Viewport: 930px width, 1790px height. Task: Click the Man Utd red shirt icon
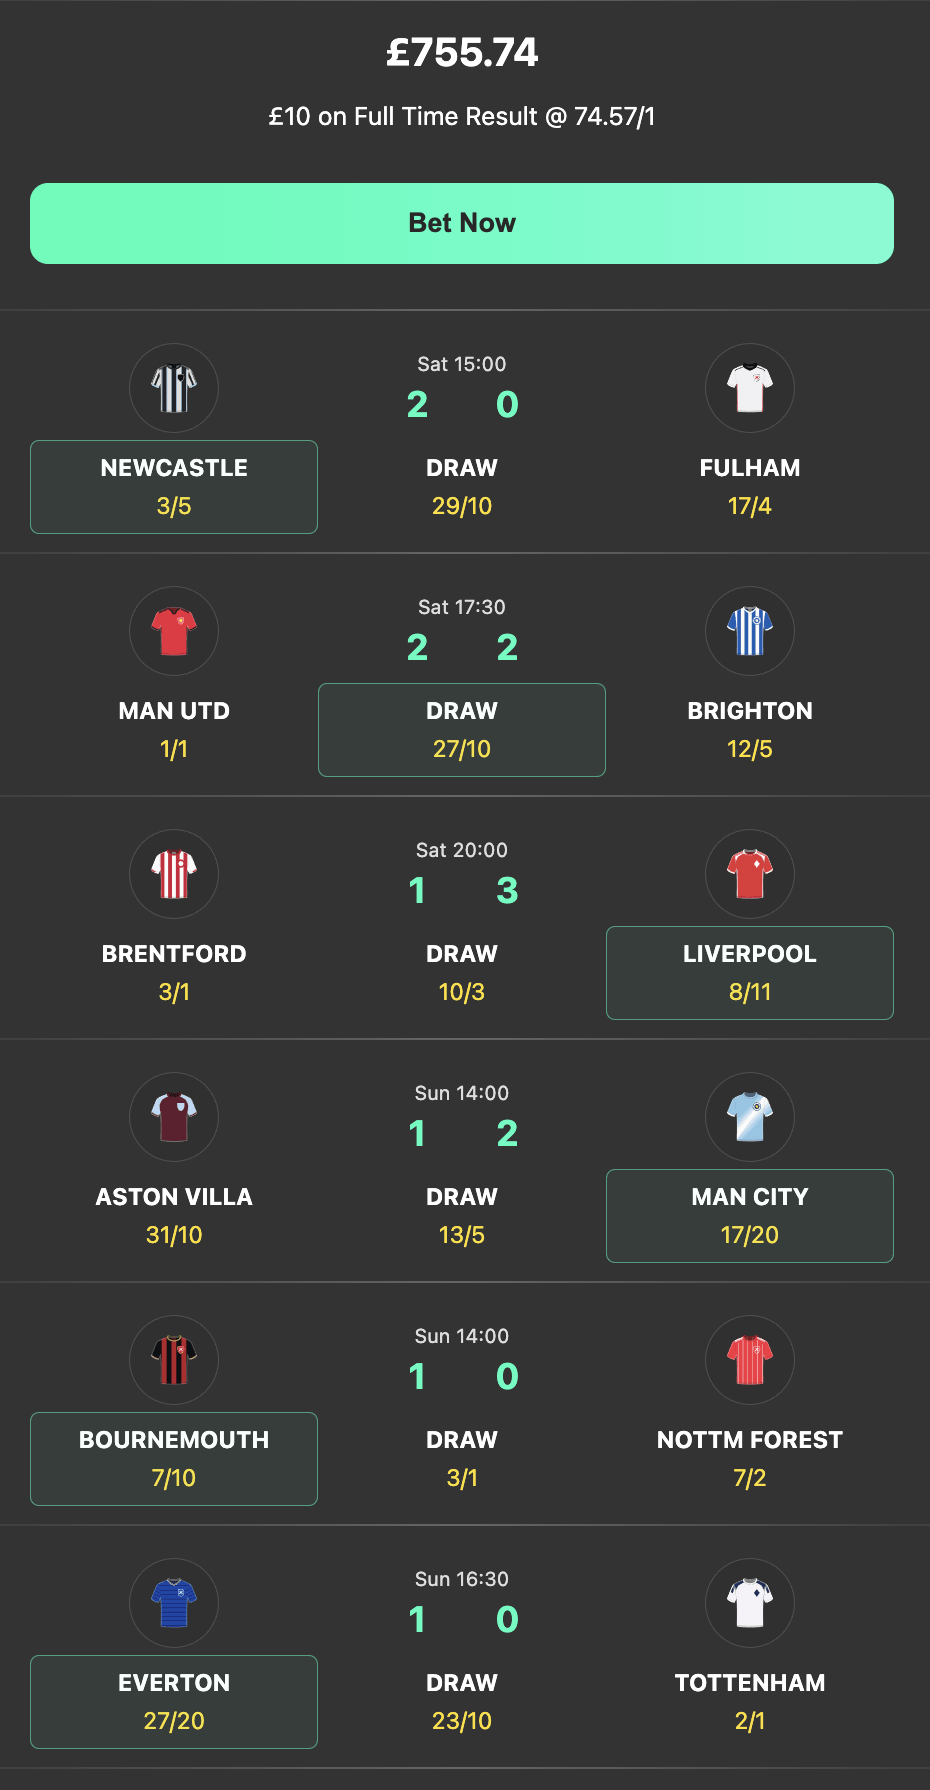coord(174,631)
